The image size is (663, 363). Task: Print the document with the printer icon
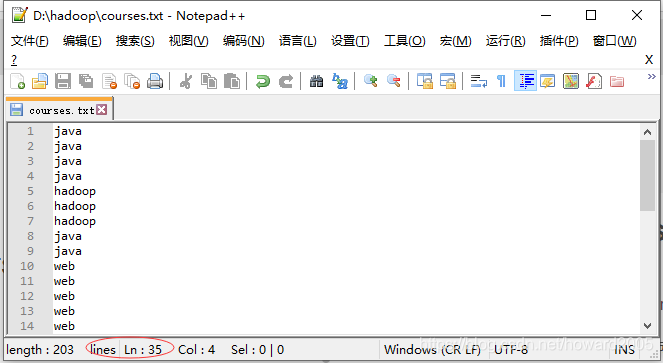(155, 81)
